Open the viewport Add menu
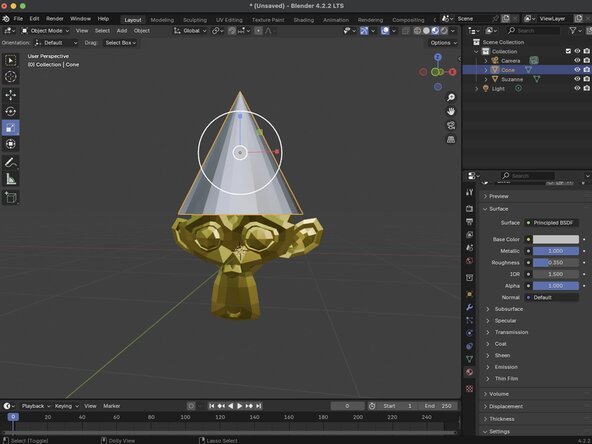592x444 pixels. (122, 31)
